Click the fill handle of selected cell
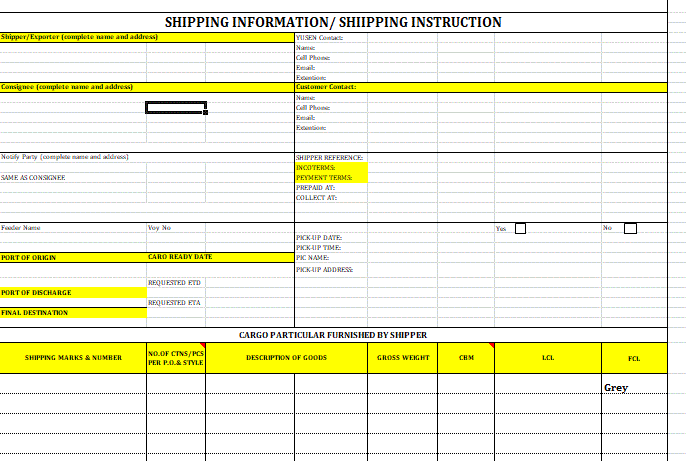 (205, 112)
